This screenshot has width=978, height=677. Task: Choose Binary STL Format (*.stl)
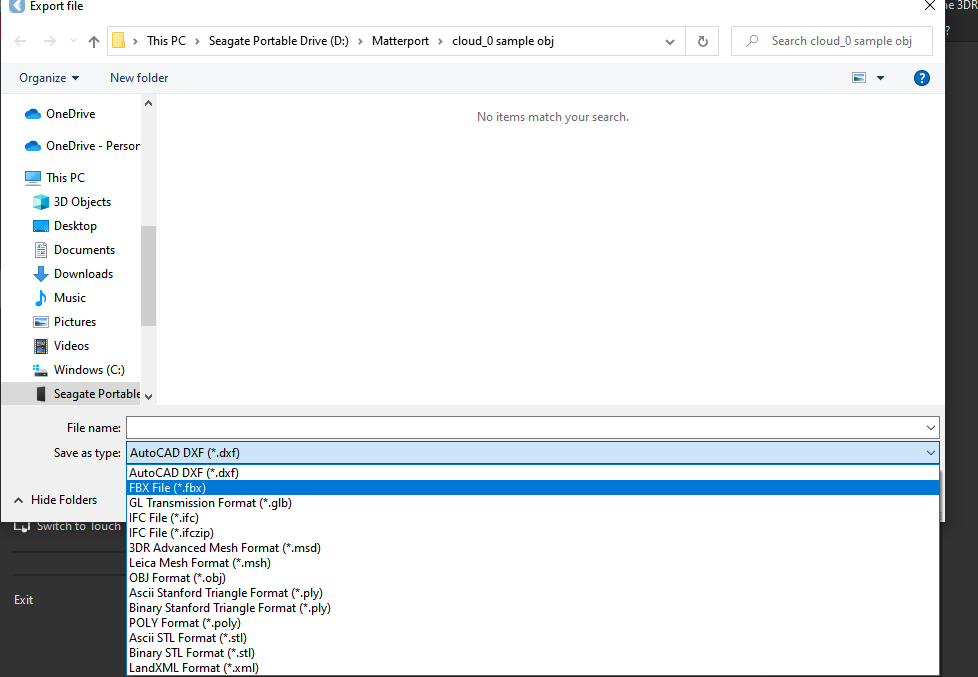tap(533, 653)
